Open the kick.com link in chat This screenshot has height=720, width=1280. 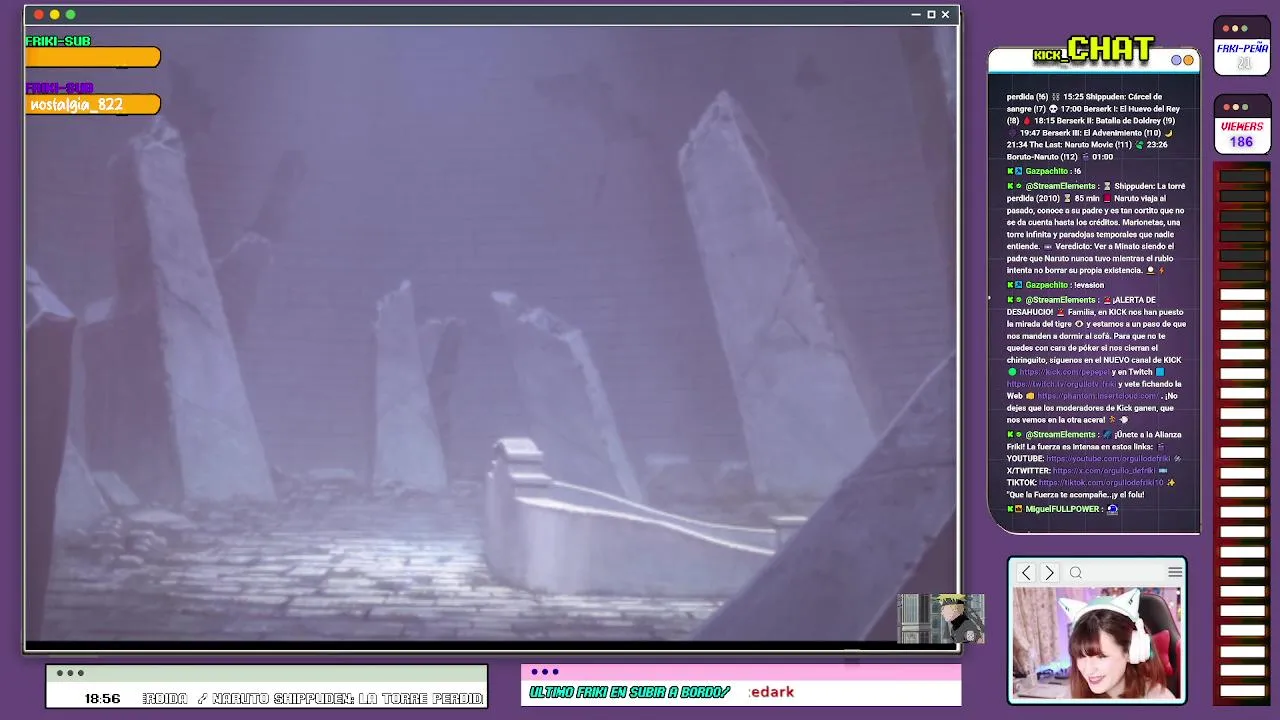tap(1064, 372)
